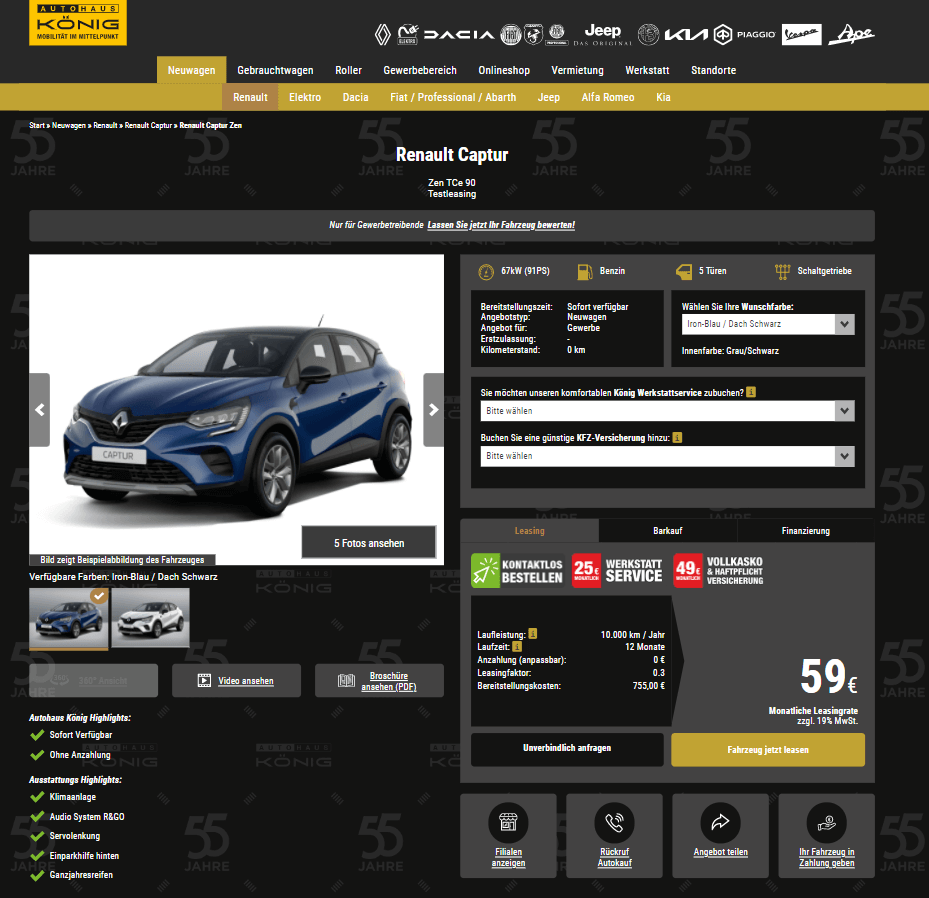The width and height of the screenshot is (929, 898).
Task: Open Vermietung menu item
Action: tap(578, 70)
